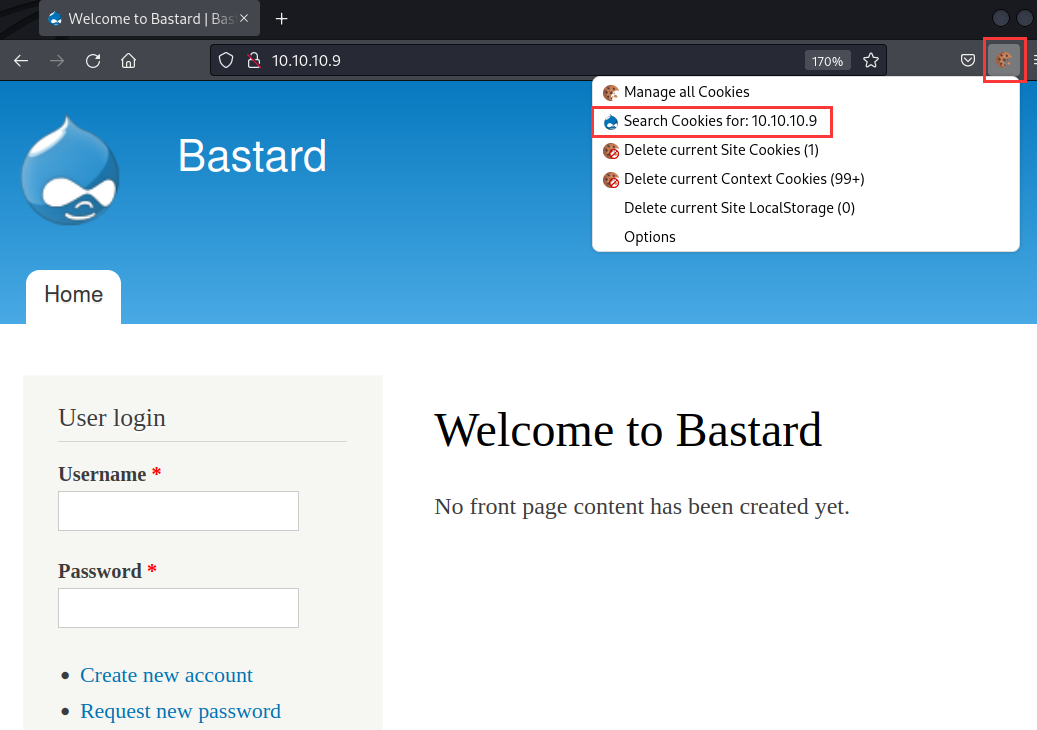Select Manage all Cookies menu entry

(686, 92)
